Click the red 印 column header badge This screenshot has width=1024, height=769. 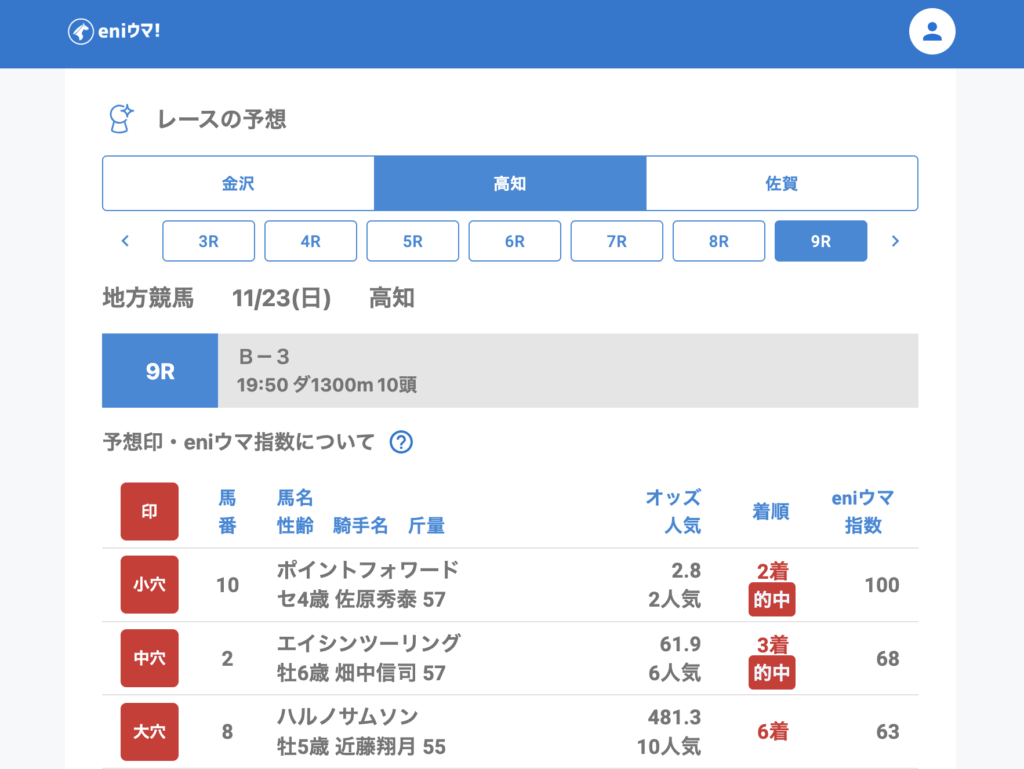(x=149, y=511)
